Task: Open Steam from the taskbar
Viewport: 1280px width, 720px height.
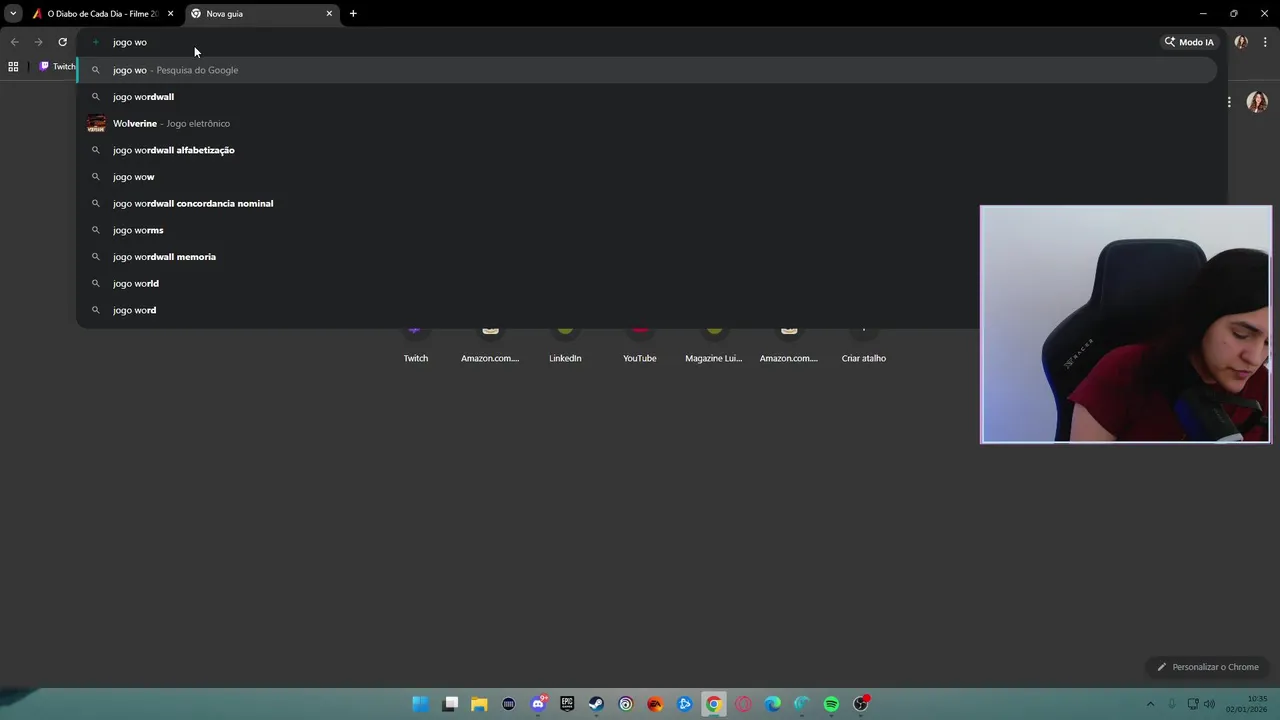Action: point(596,704)
